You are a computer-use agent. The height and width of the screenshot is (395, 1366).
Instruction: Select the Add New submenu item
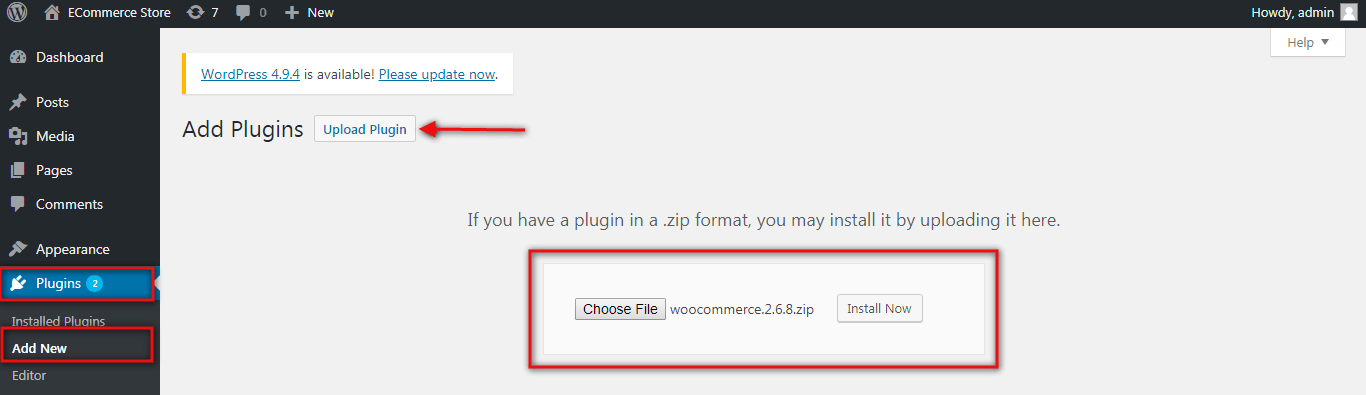(39, 348)
